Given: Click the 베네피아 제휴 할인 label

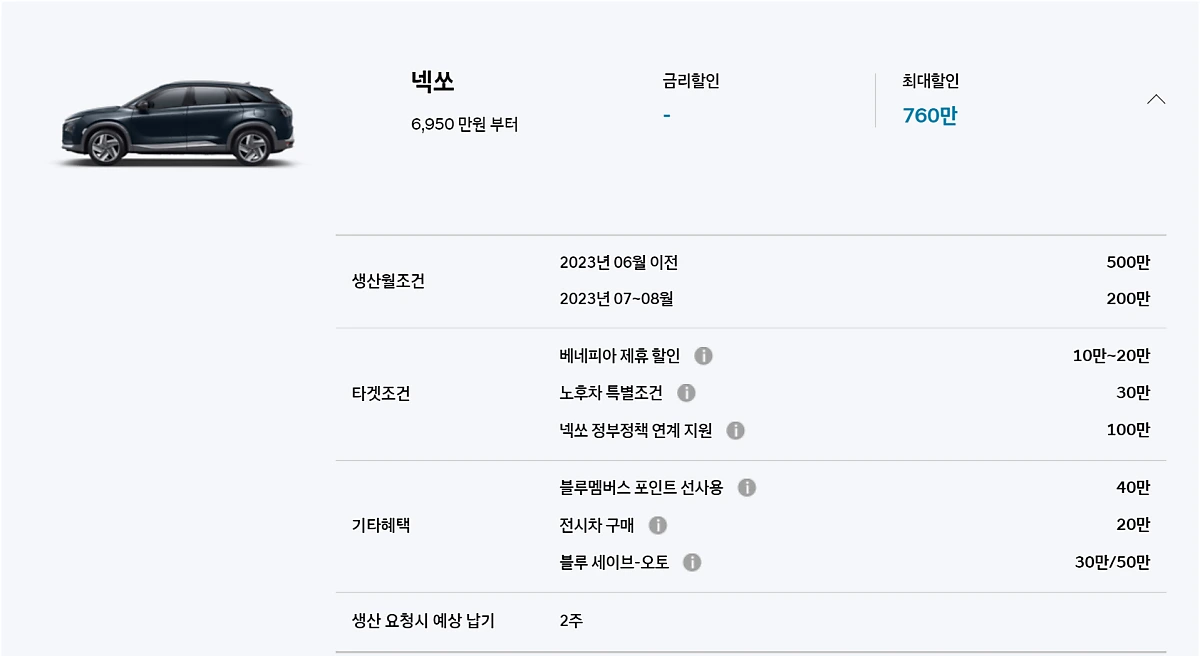Looking at the screenshot, I should pos(619,356).
